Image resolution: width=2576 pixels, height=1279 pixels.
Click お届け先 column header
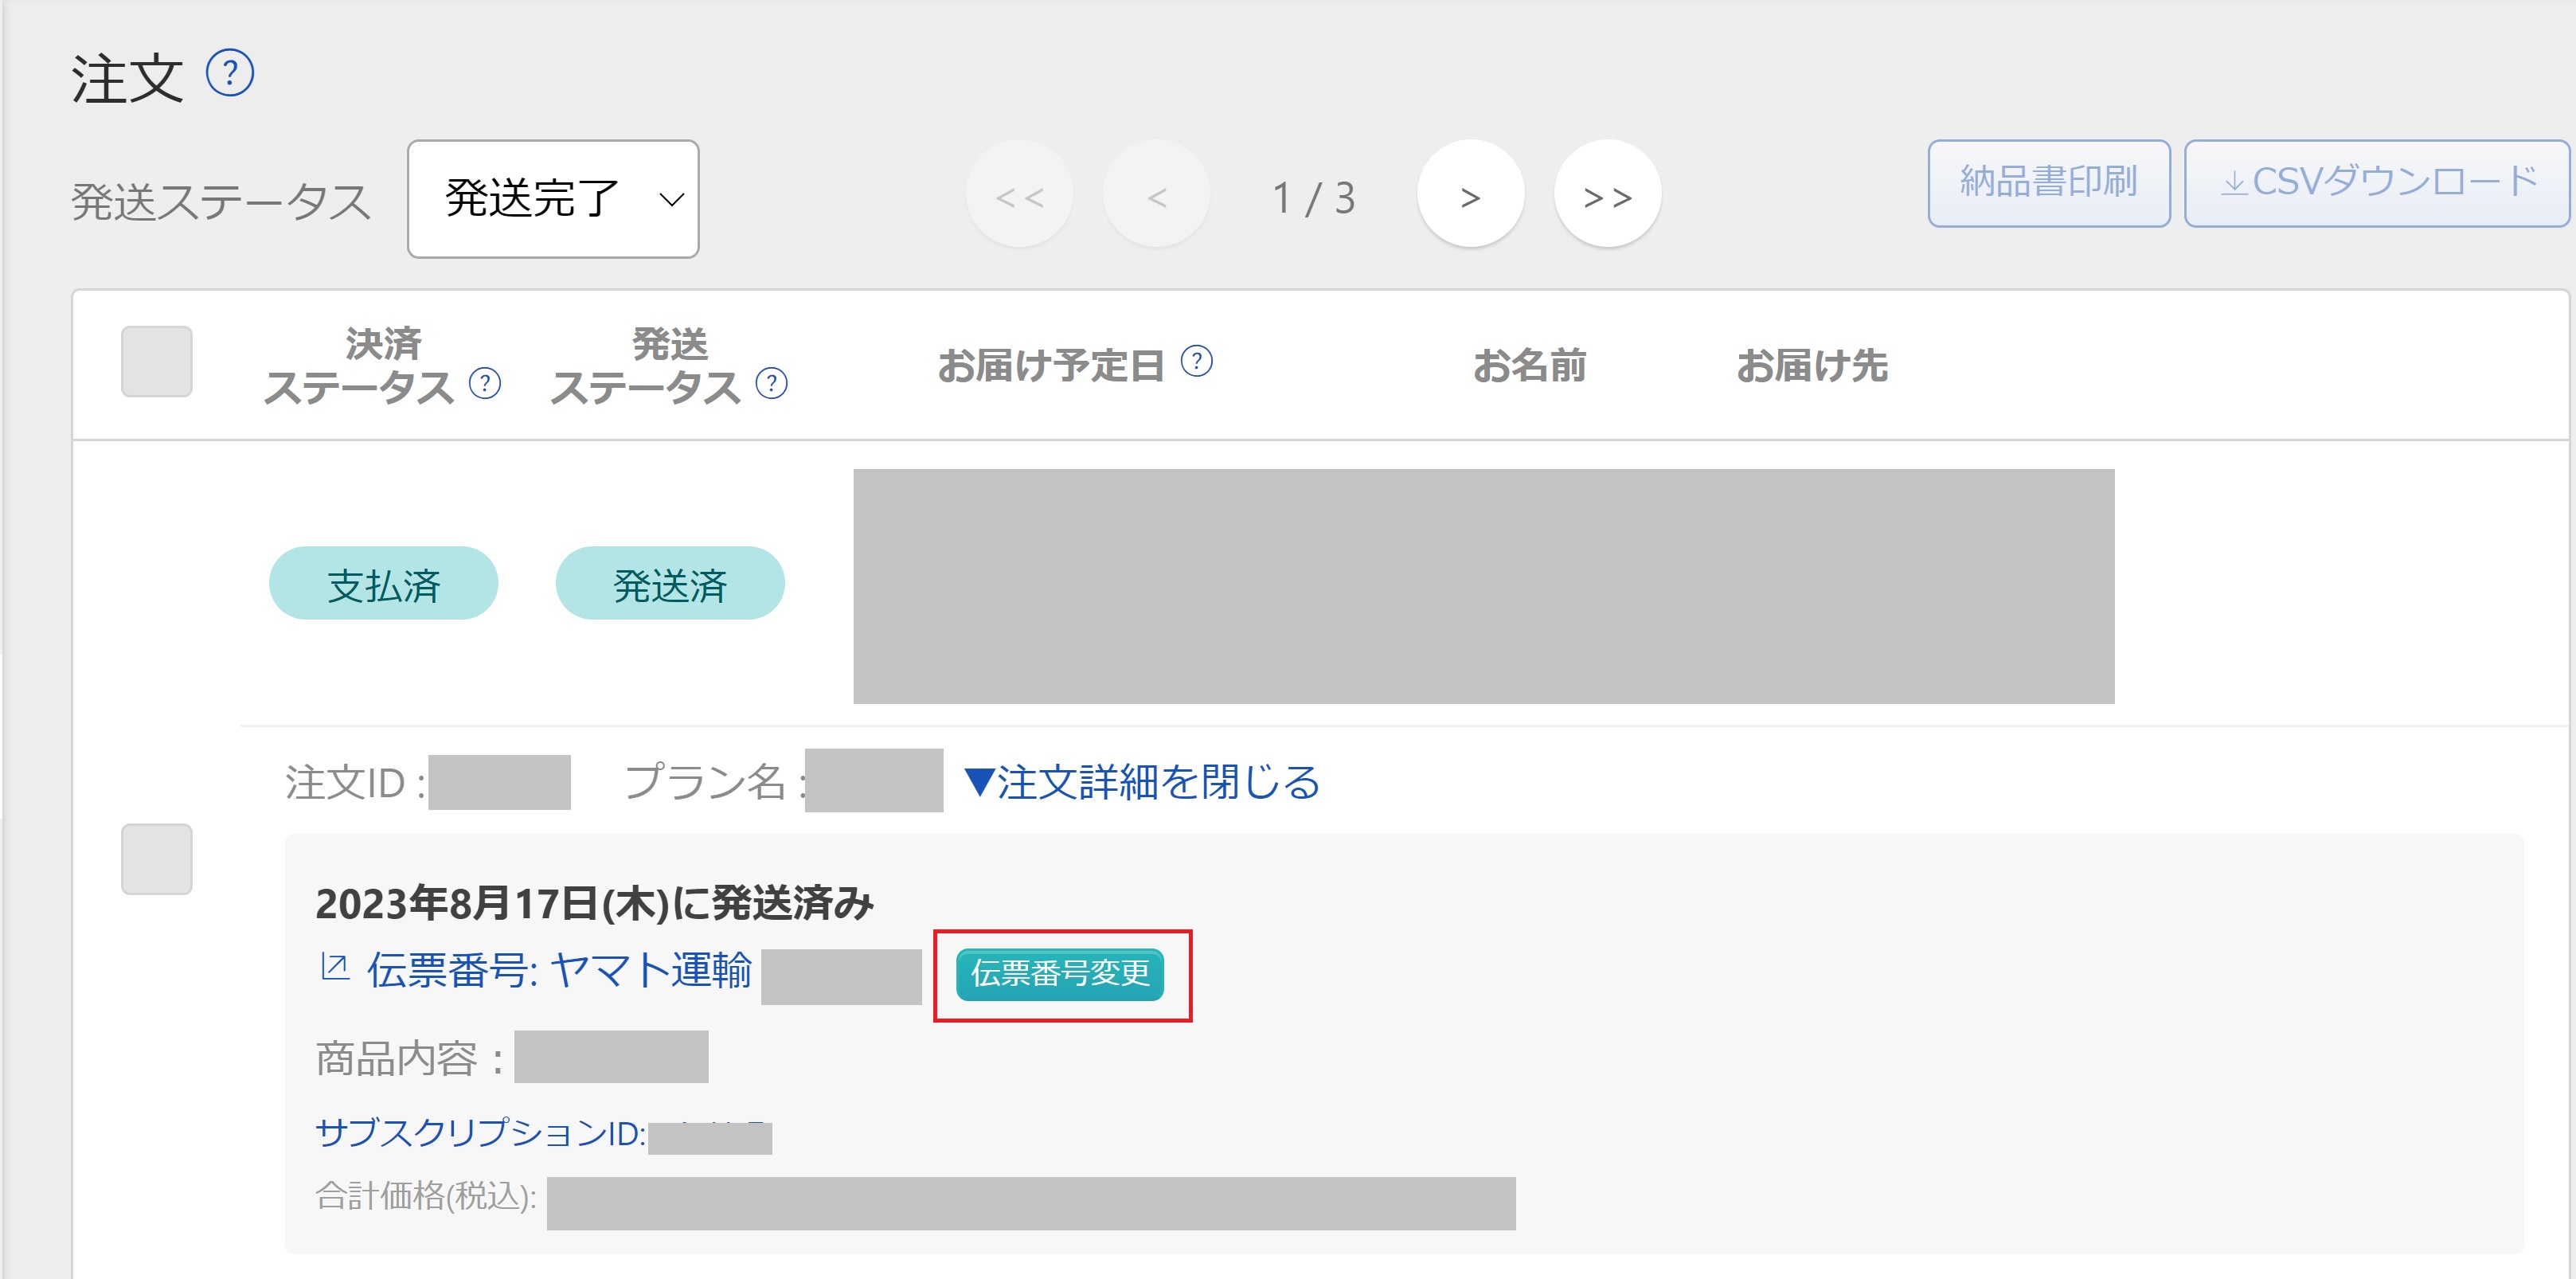pyautogui.click(x=1812, y=366)
